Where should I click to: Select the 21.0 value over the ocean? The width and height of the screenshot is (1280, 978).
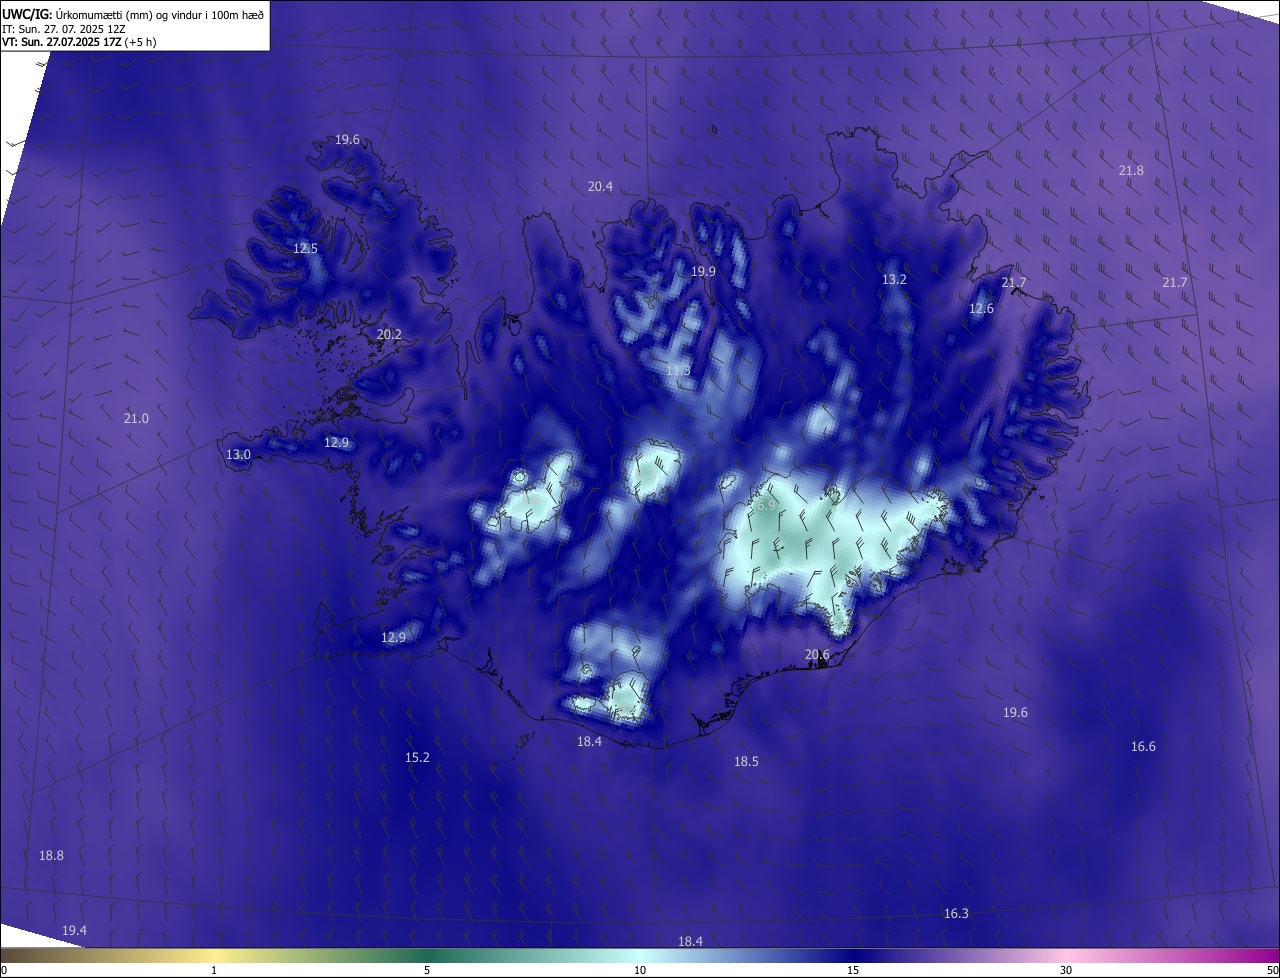tap(136, 418)
